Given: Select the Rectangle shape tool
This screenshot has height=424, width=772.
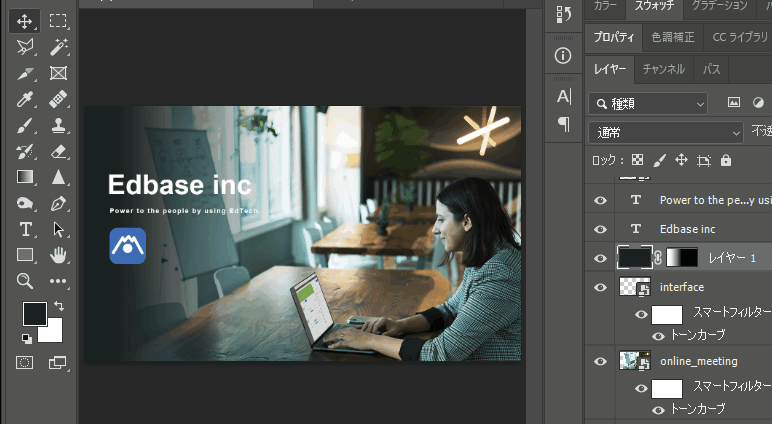Looking at the screenshot, I should (x=24, y=255).
